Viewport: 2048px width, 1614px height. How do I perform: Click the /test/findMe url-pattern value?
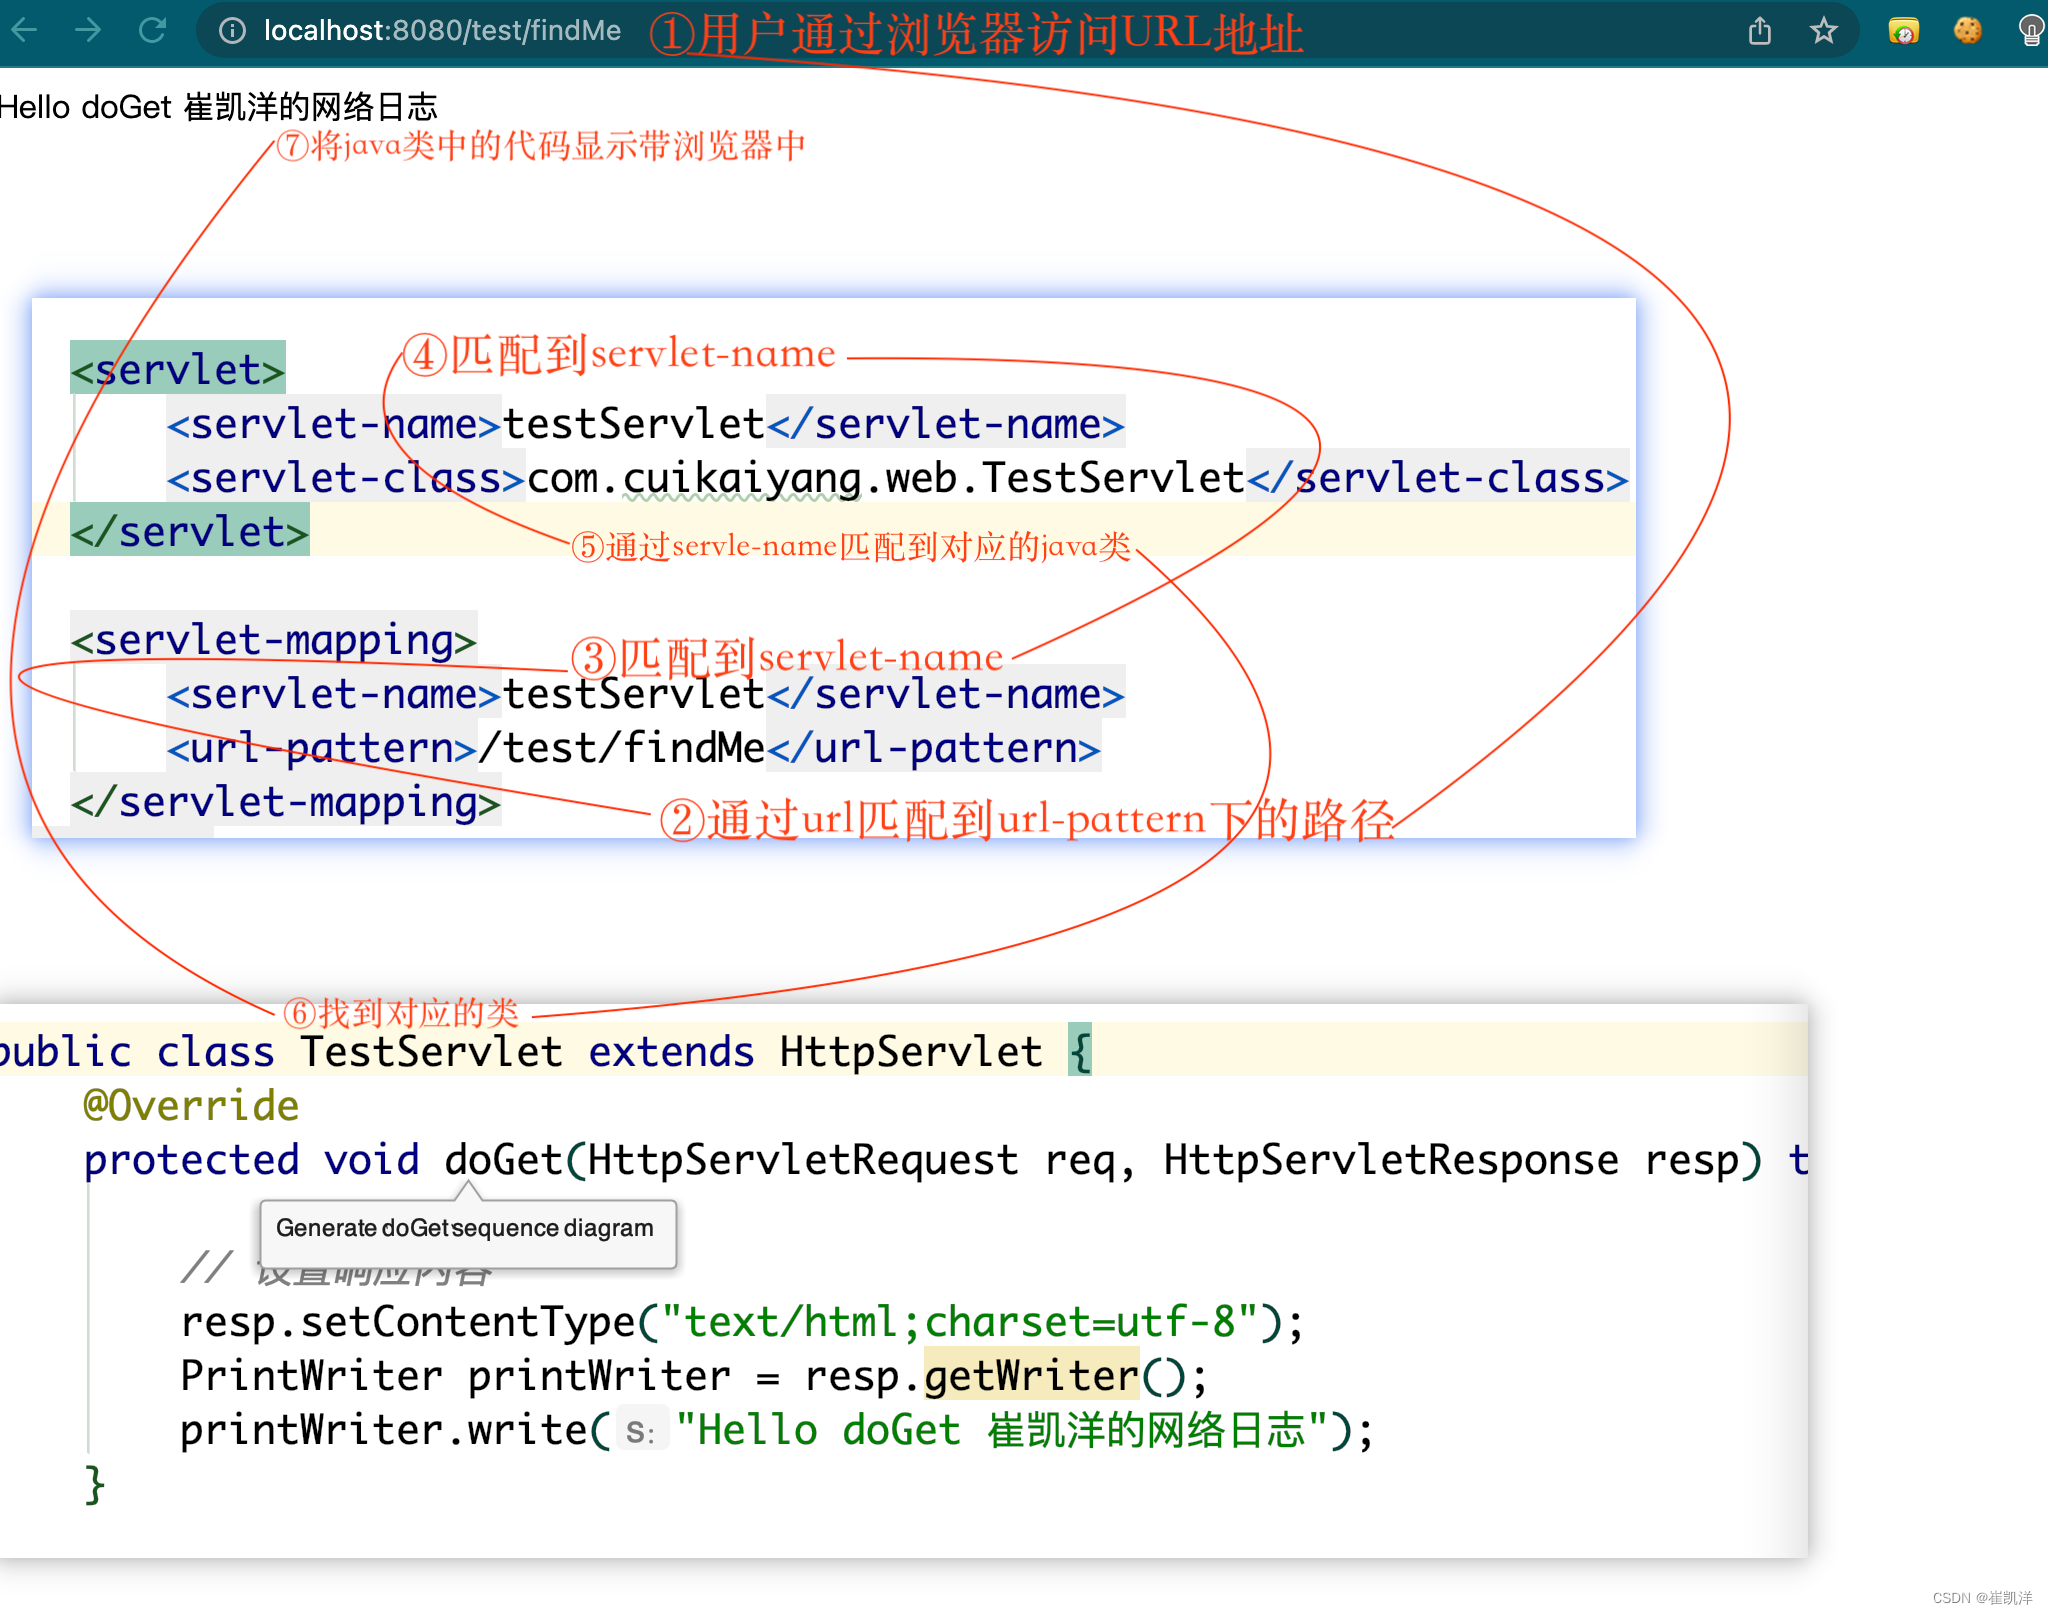click(x=621, y=748)
